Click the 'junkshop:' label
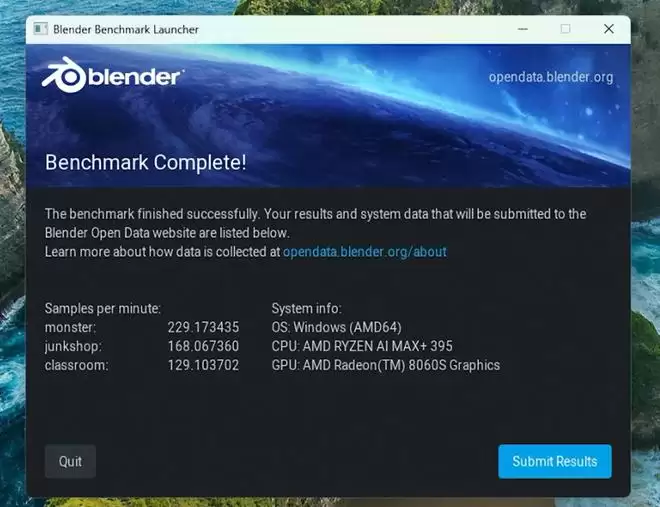The height and width of the screenshot is (507, 660). pos(73,346)
